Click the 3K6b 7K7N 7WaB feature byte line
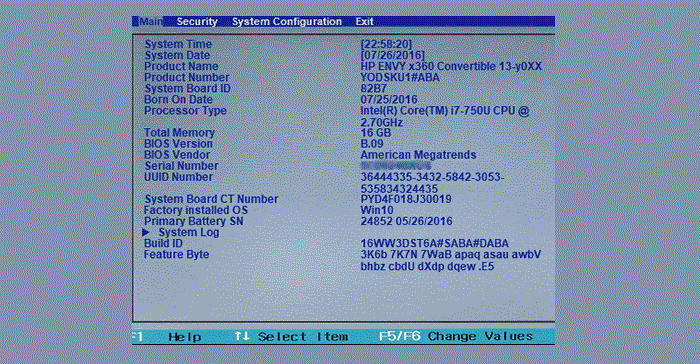This screenshot has height=364, width=700. point(450,255)
